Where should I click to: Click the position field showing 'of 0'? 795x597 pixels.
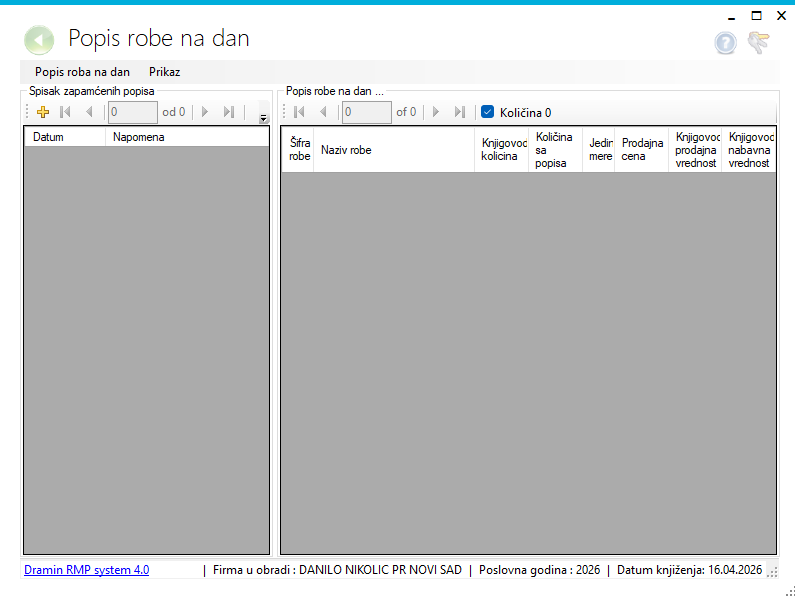(x=367, y=112)
